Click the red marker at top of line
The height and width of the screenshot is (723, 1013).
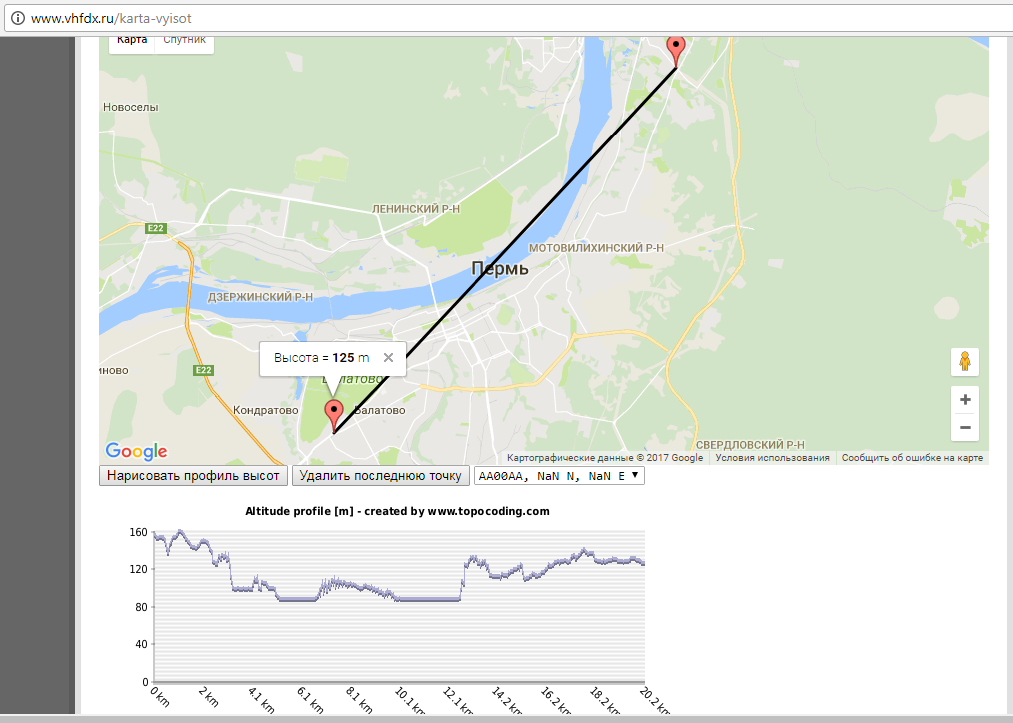coord(676,48)
